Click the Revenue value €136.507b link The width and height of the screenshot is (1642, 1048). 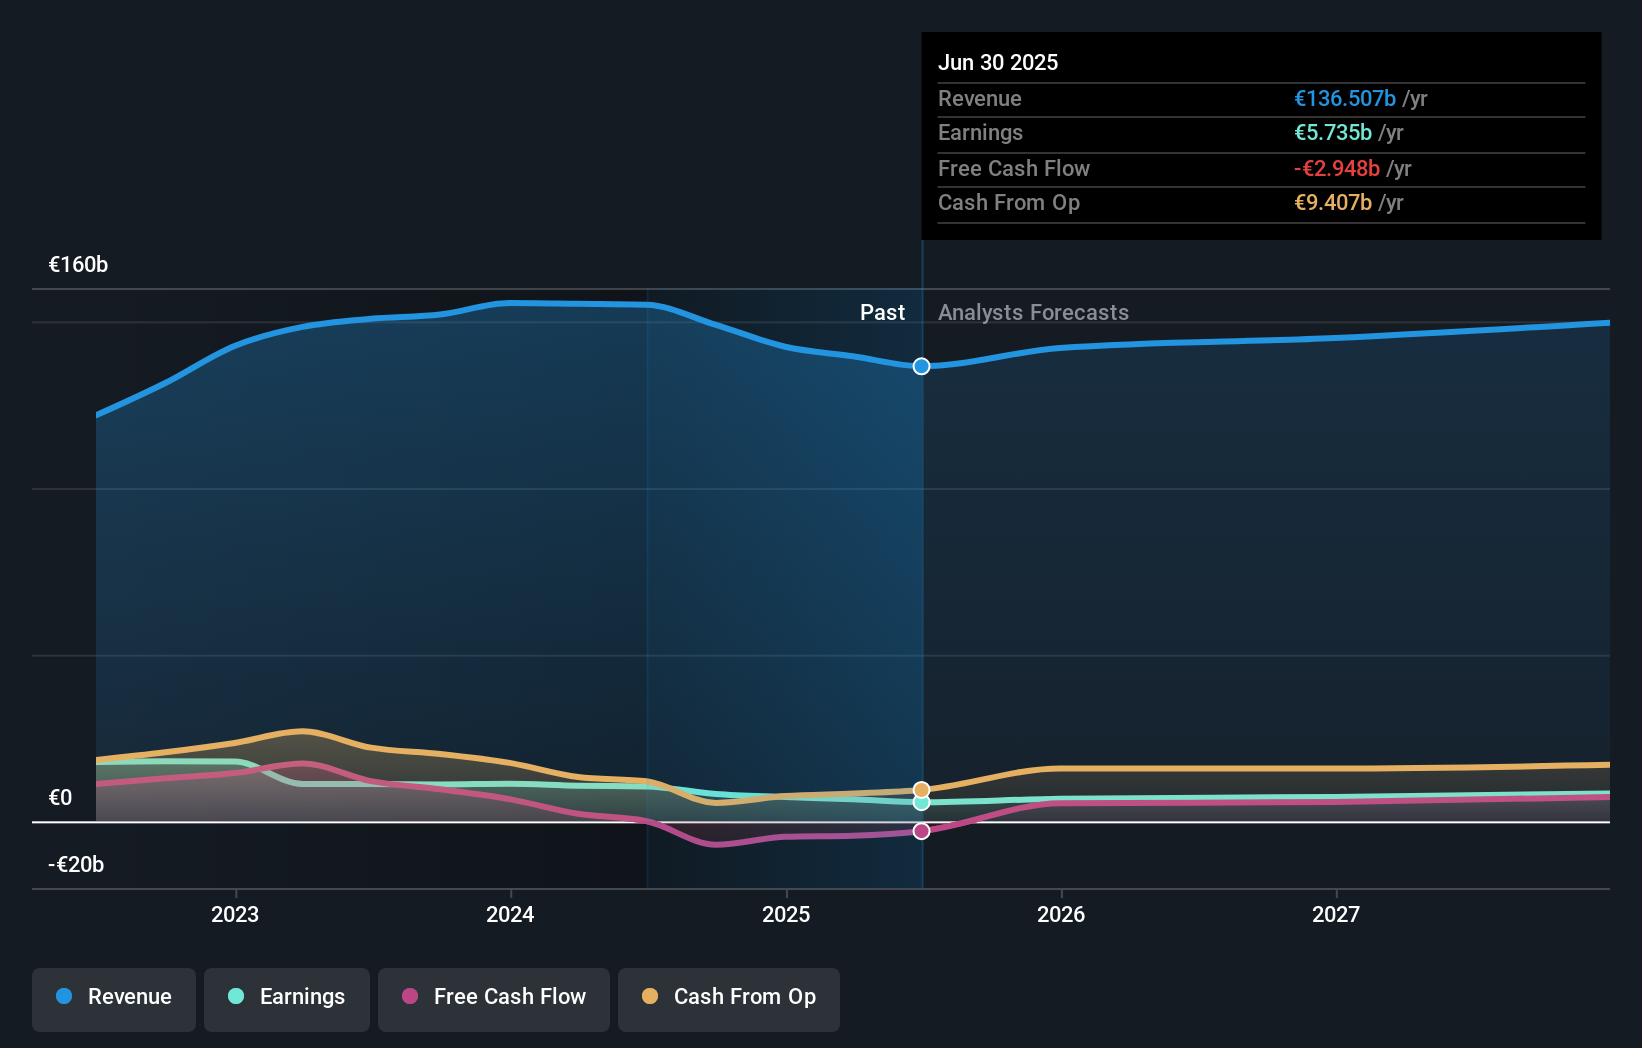coord(1344,98)
